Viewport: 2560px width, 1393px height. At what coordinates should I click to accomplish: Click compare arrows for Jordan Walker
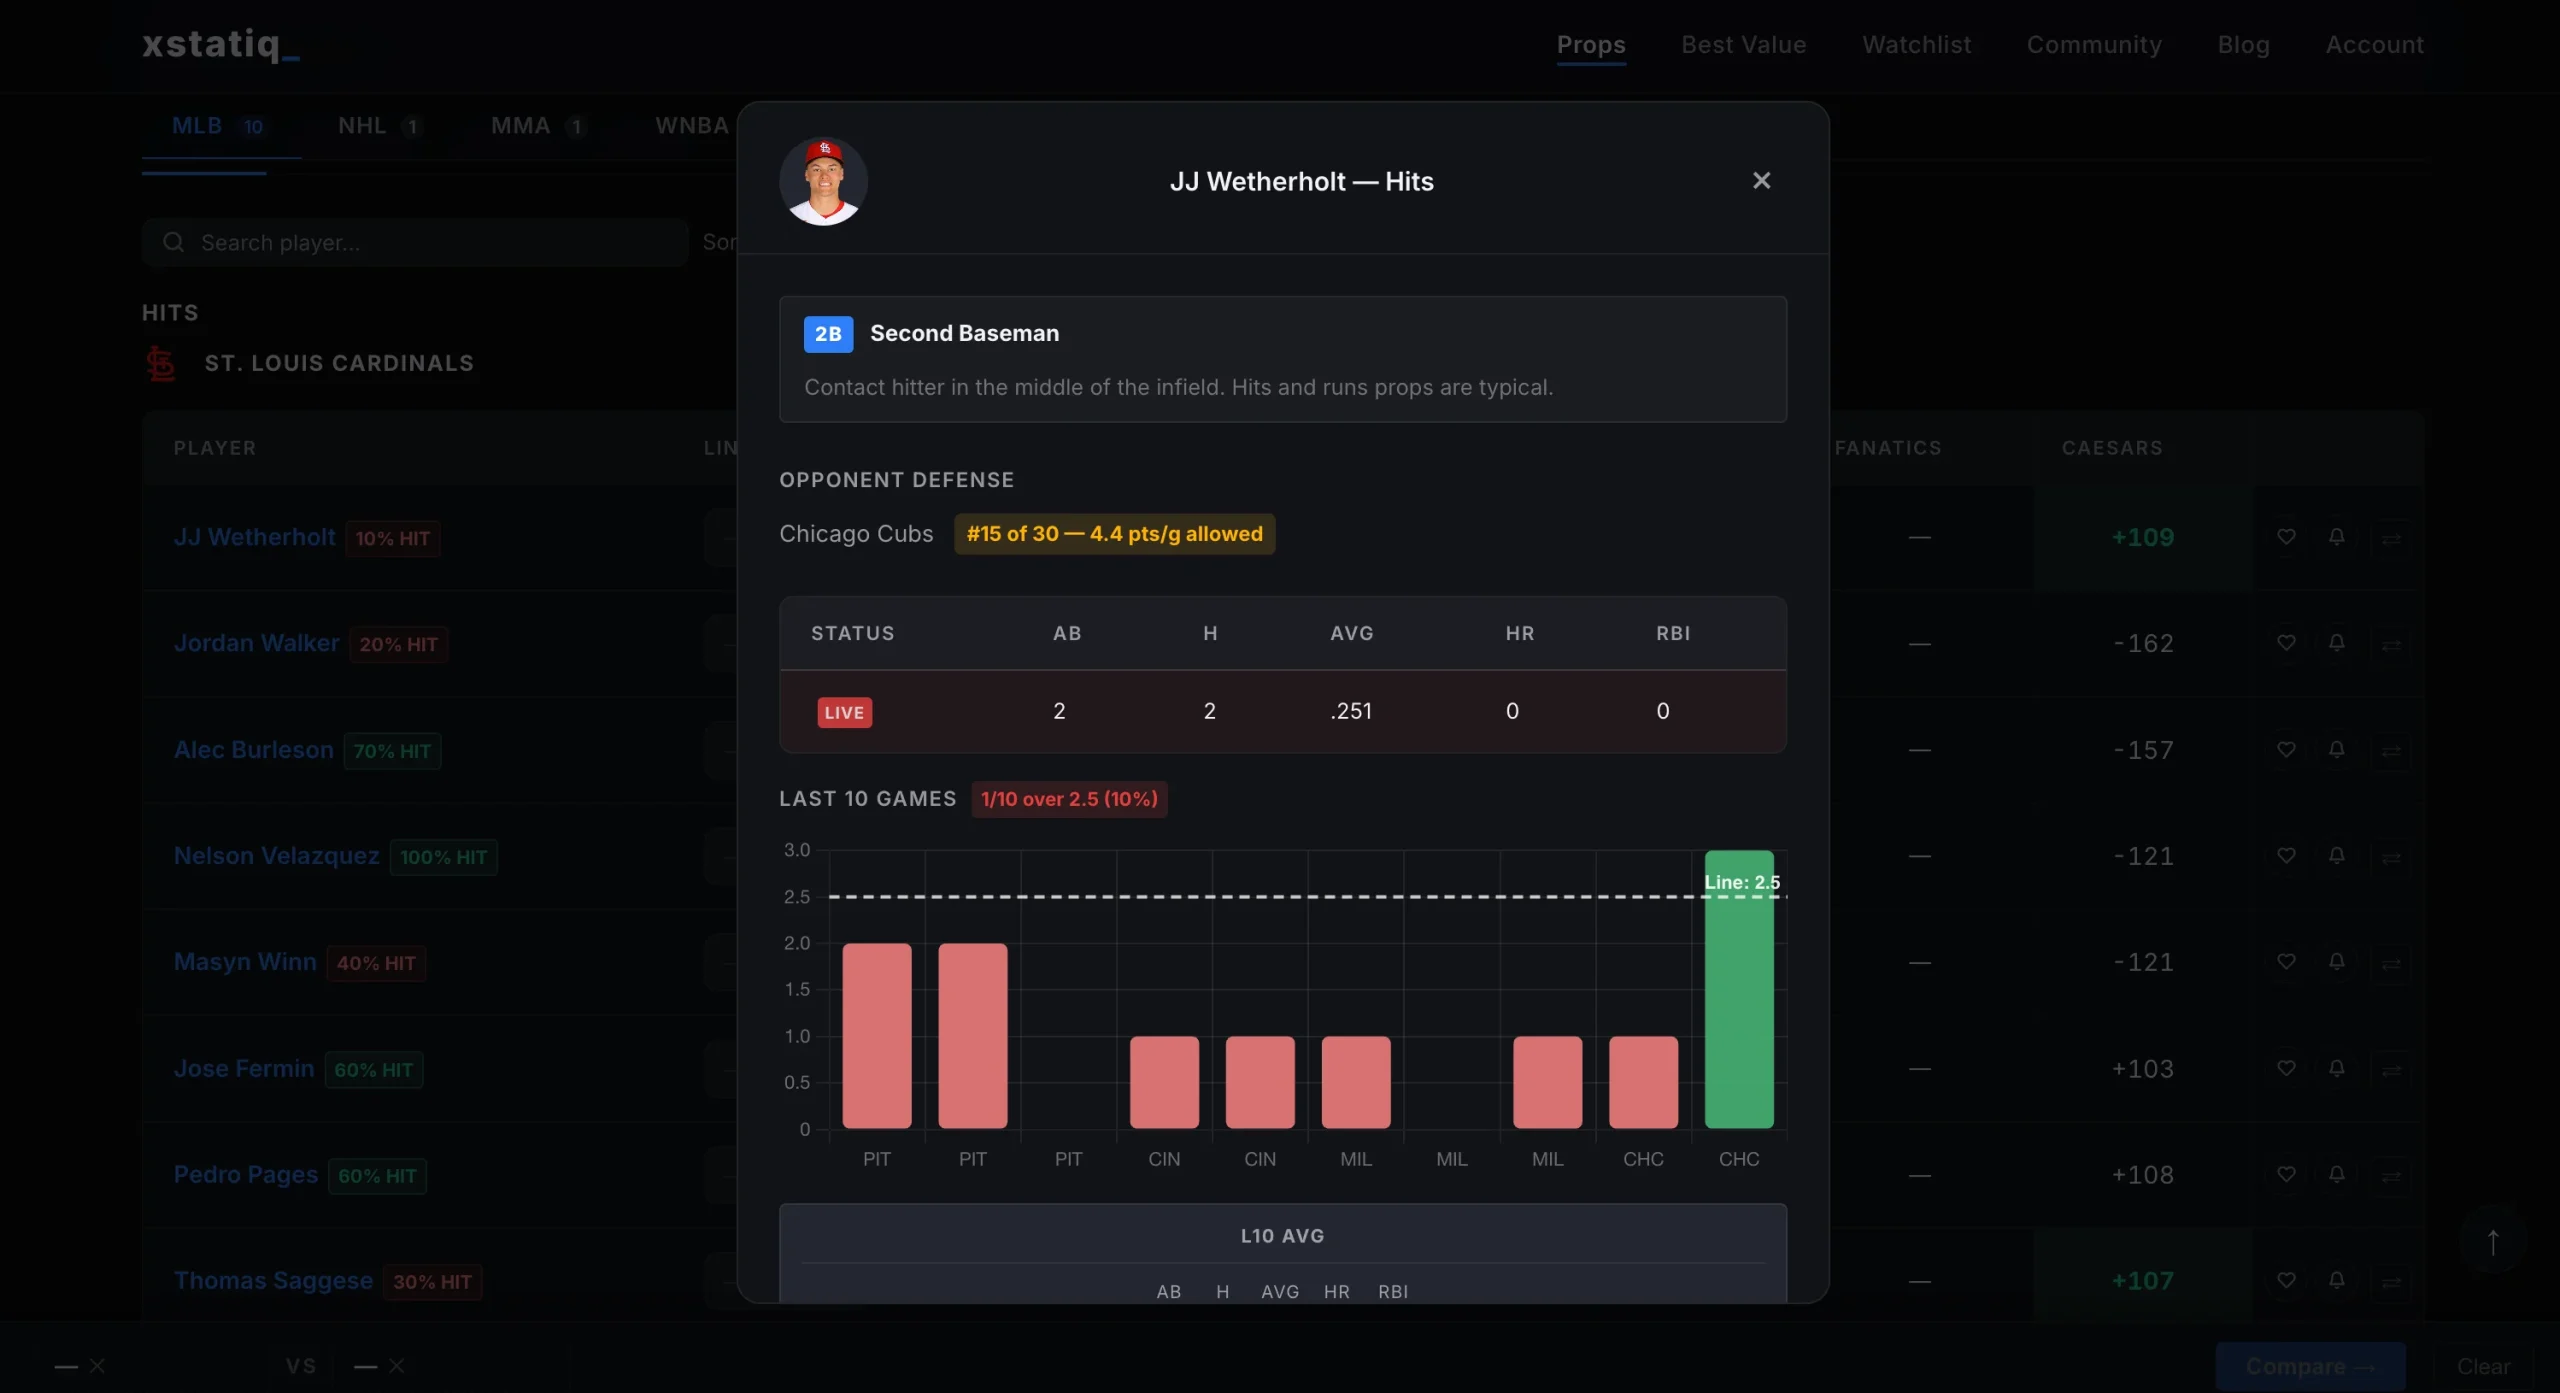pyautogui.click(x=2391, y=645)
